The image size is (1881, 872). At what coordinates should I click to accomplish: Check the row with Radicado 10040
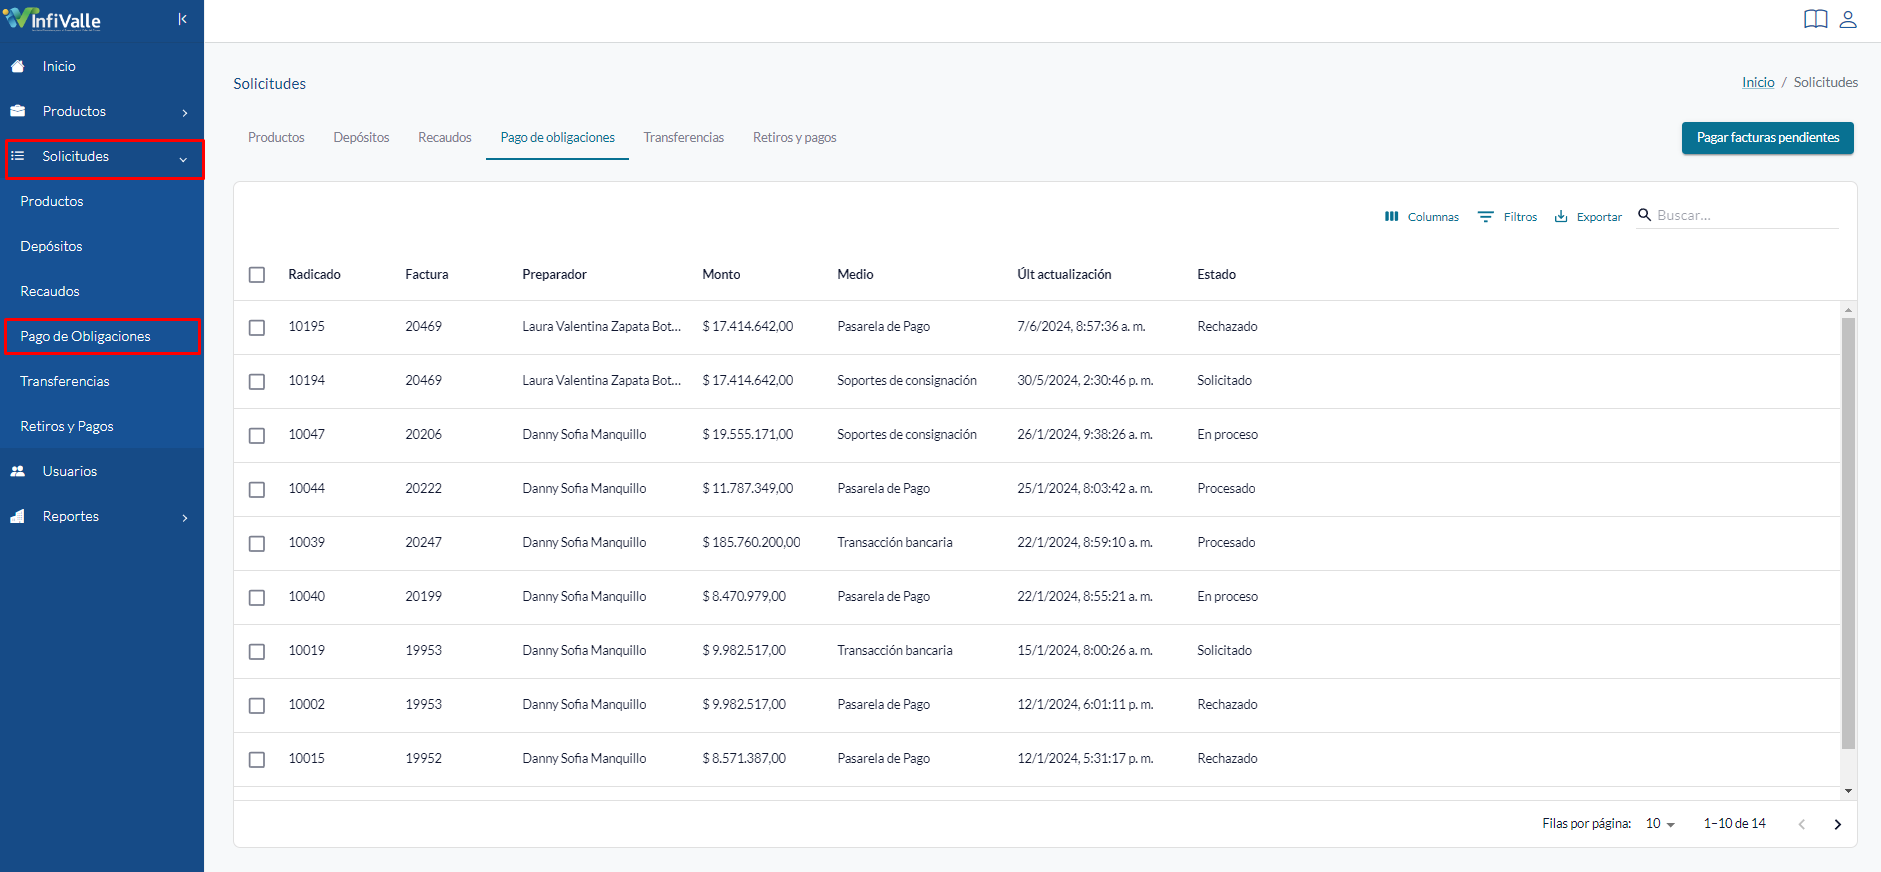pos(257,597)
